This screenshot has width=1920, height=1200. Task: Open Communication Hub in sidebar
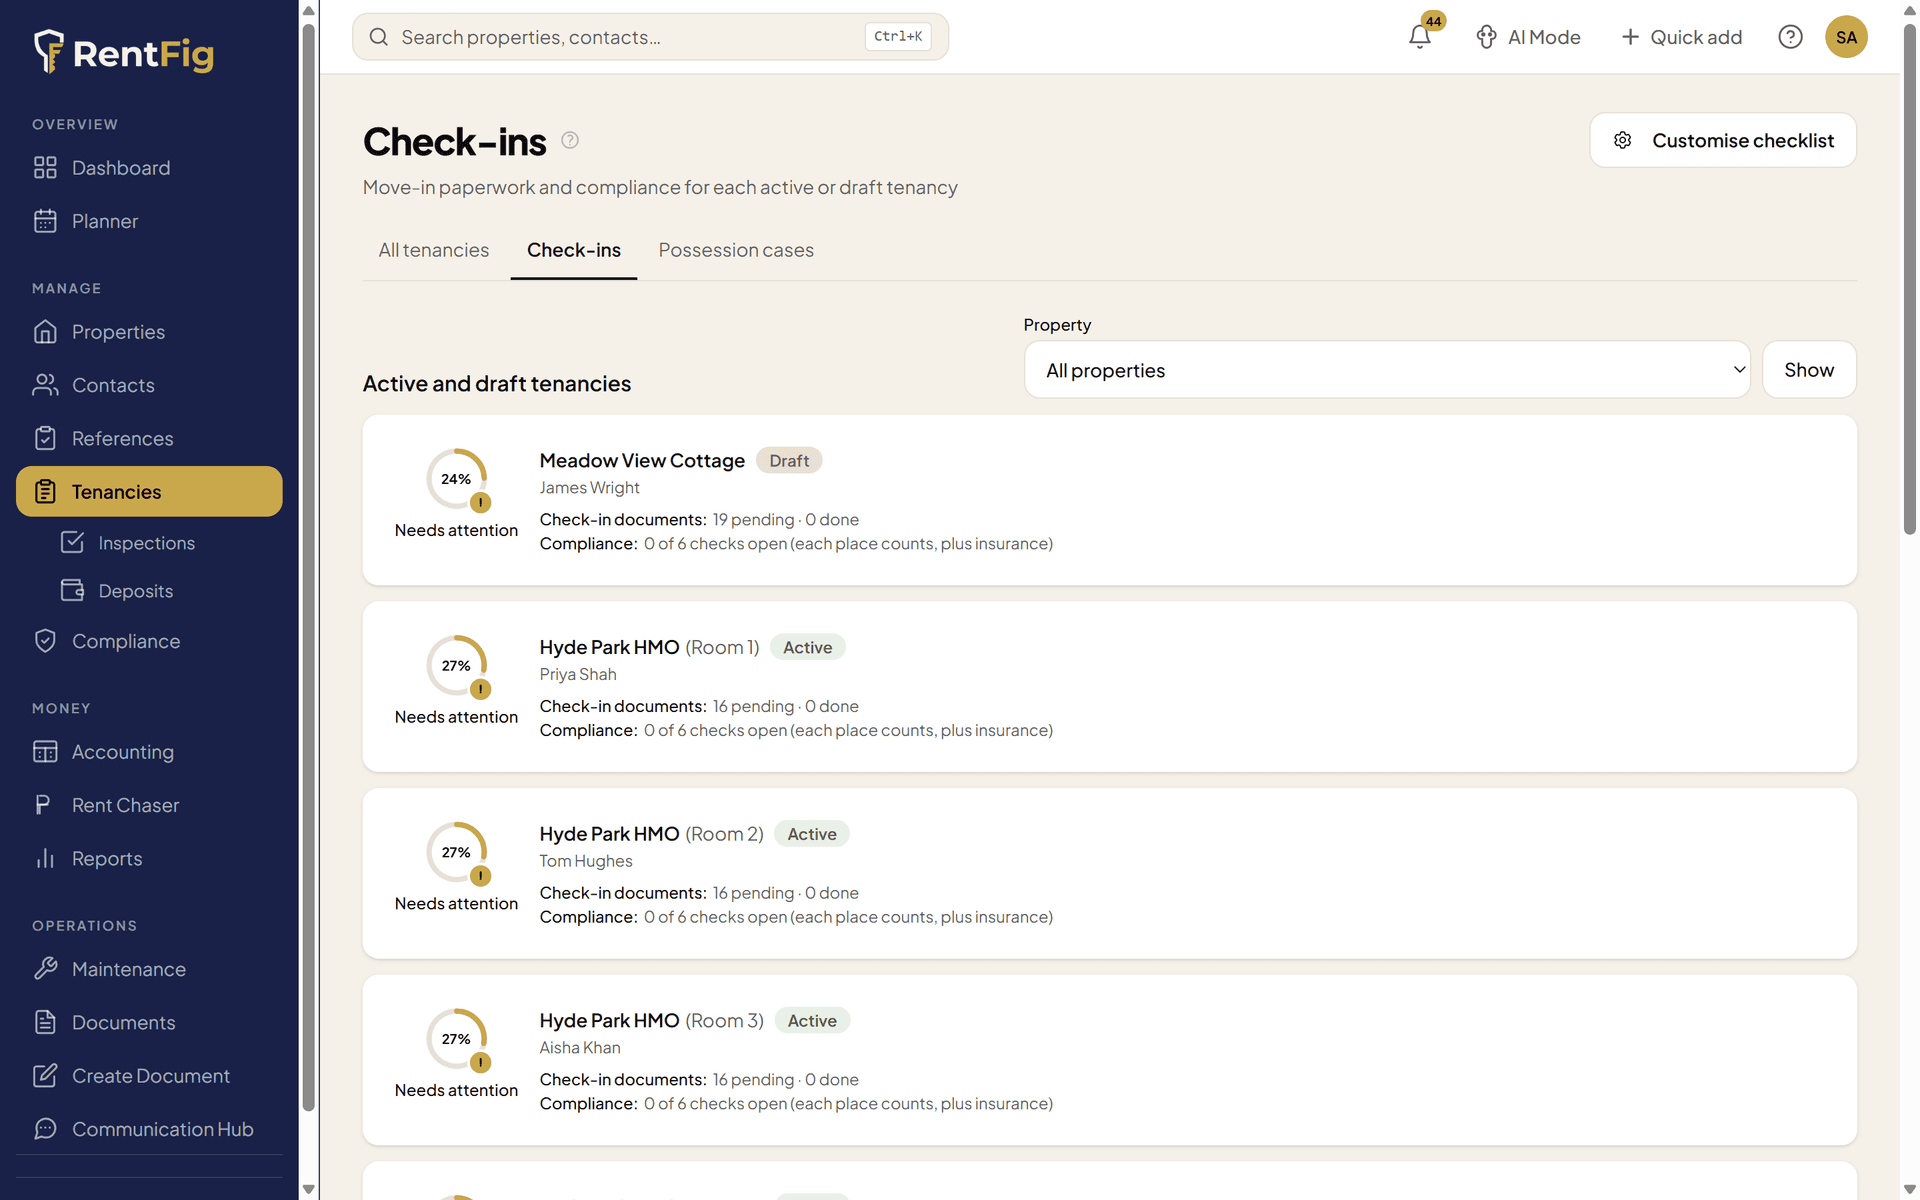pyautogui.click(x=149, y=1129)
